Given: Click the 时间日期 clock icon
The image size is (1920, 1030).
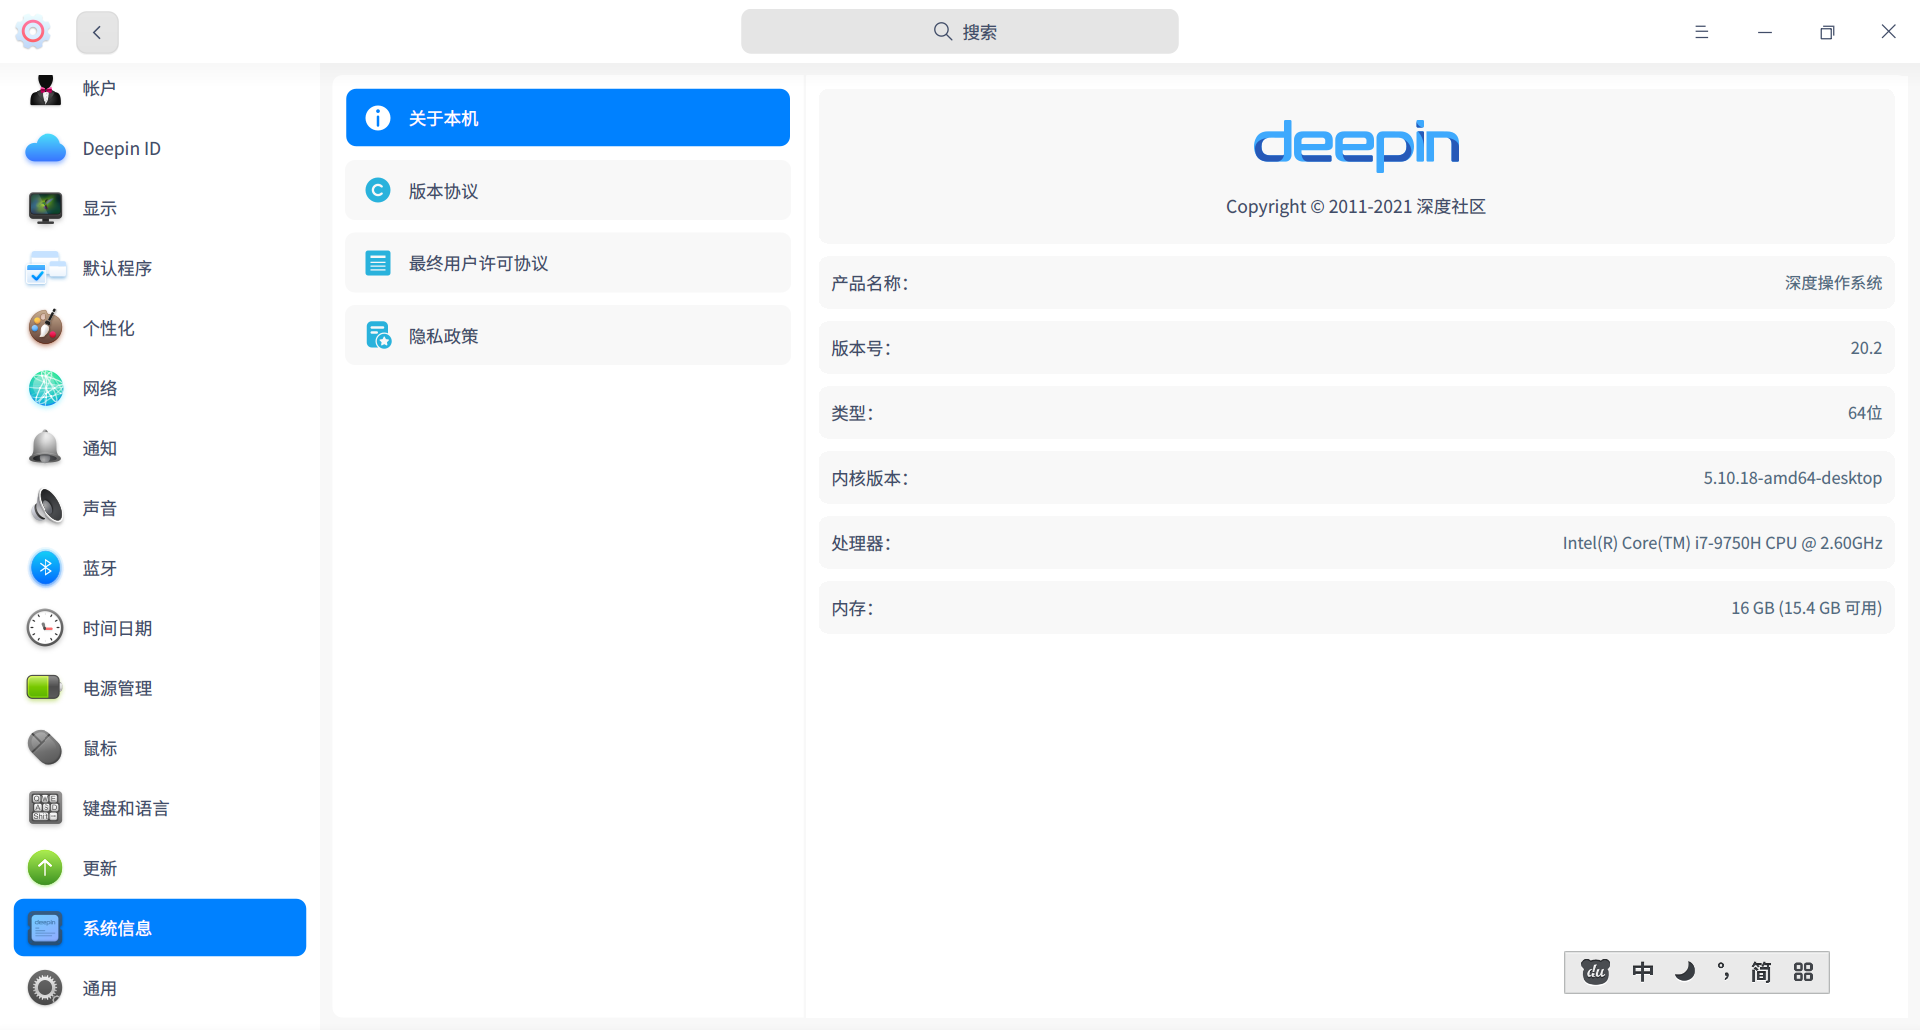Looking at the screenshot, I should click(x=45, y=628).
